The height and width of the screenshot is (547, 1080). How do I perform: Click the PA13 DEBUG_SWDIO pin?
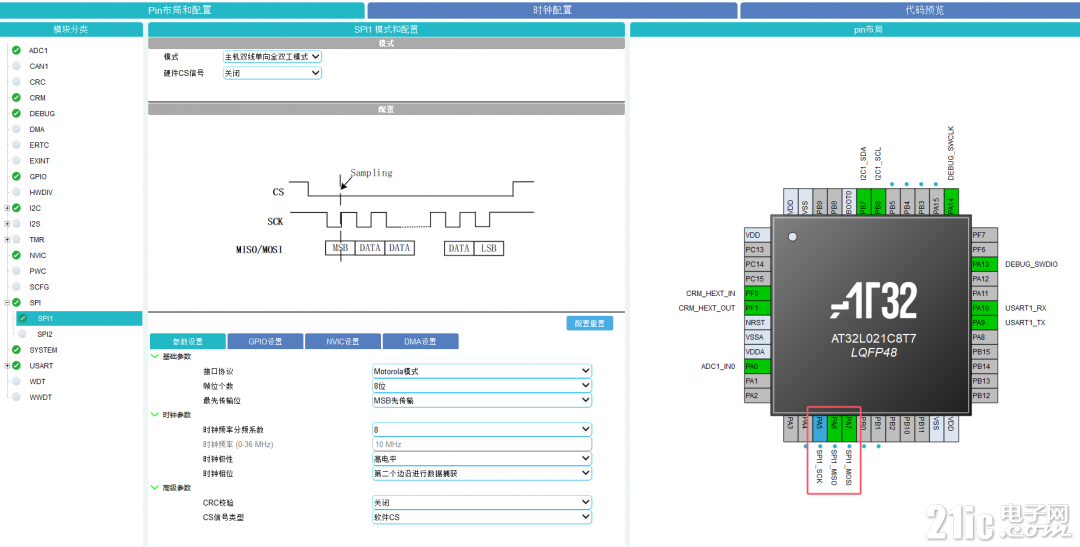click(984, 264)
